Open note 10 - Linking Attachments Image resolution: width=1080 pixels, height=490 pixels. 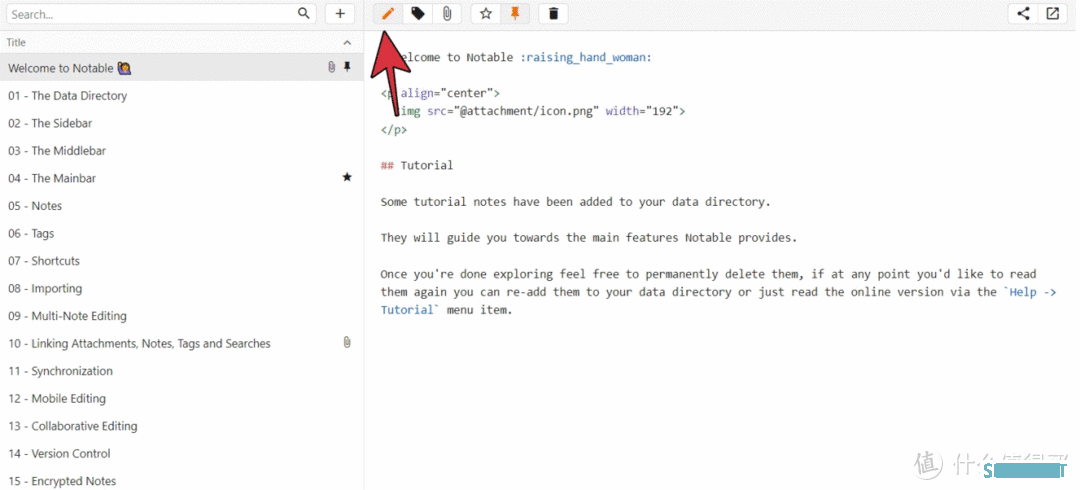[x=182, y=343]
